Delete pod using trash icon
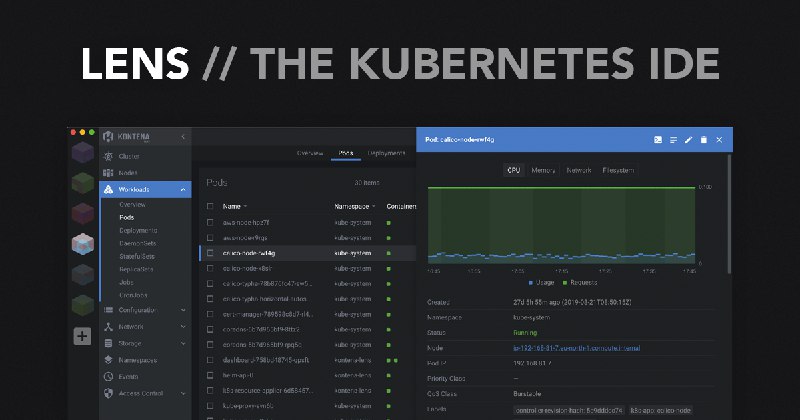Screen dimensions: 800x420 [x=703, y=140]
